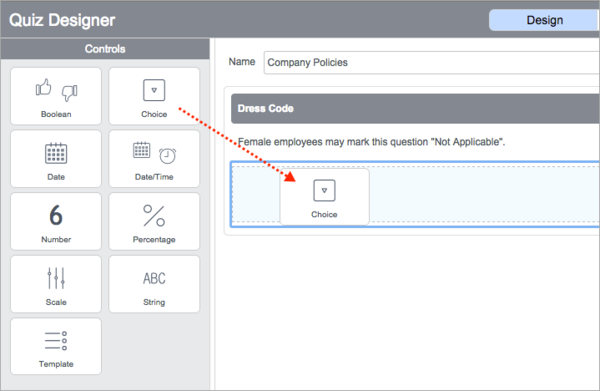
Task: Select the Template list control
Action: click(56, 346)
